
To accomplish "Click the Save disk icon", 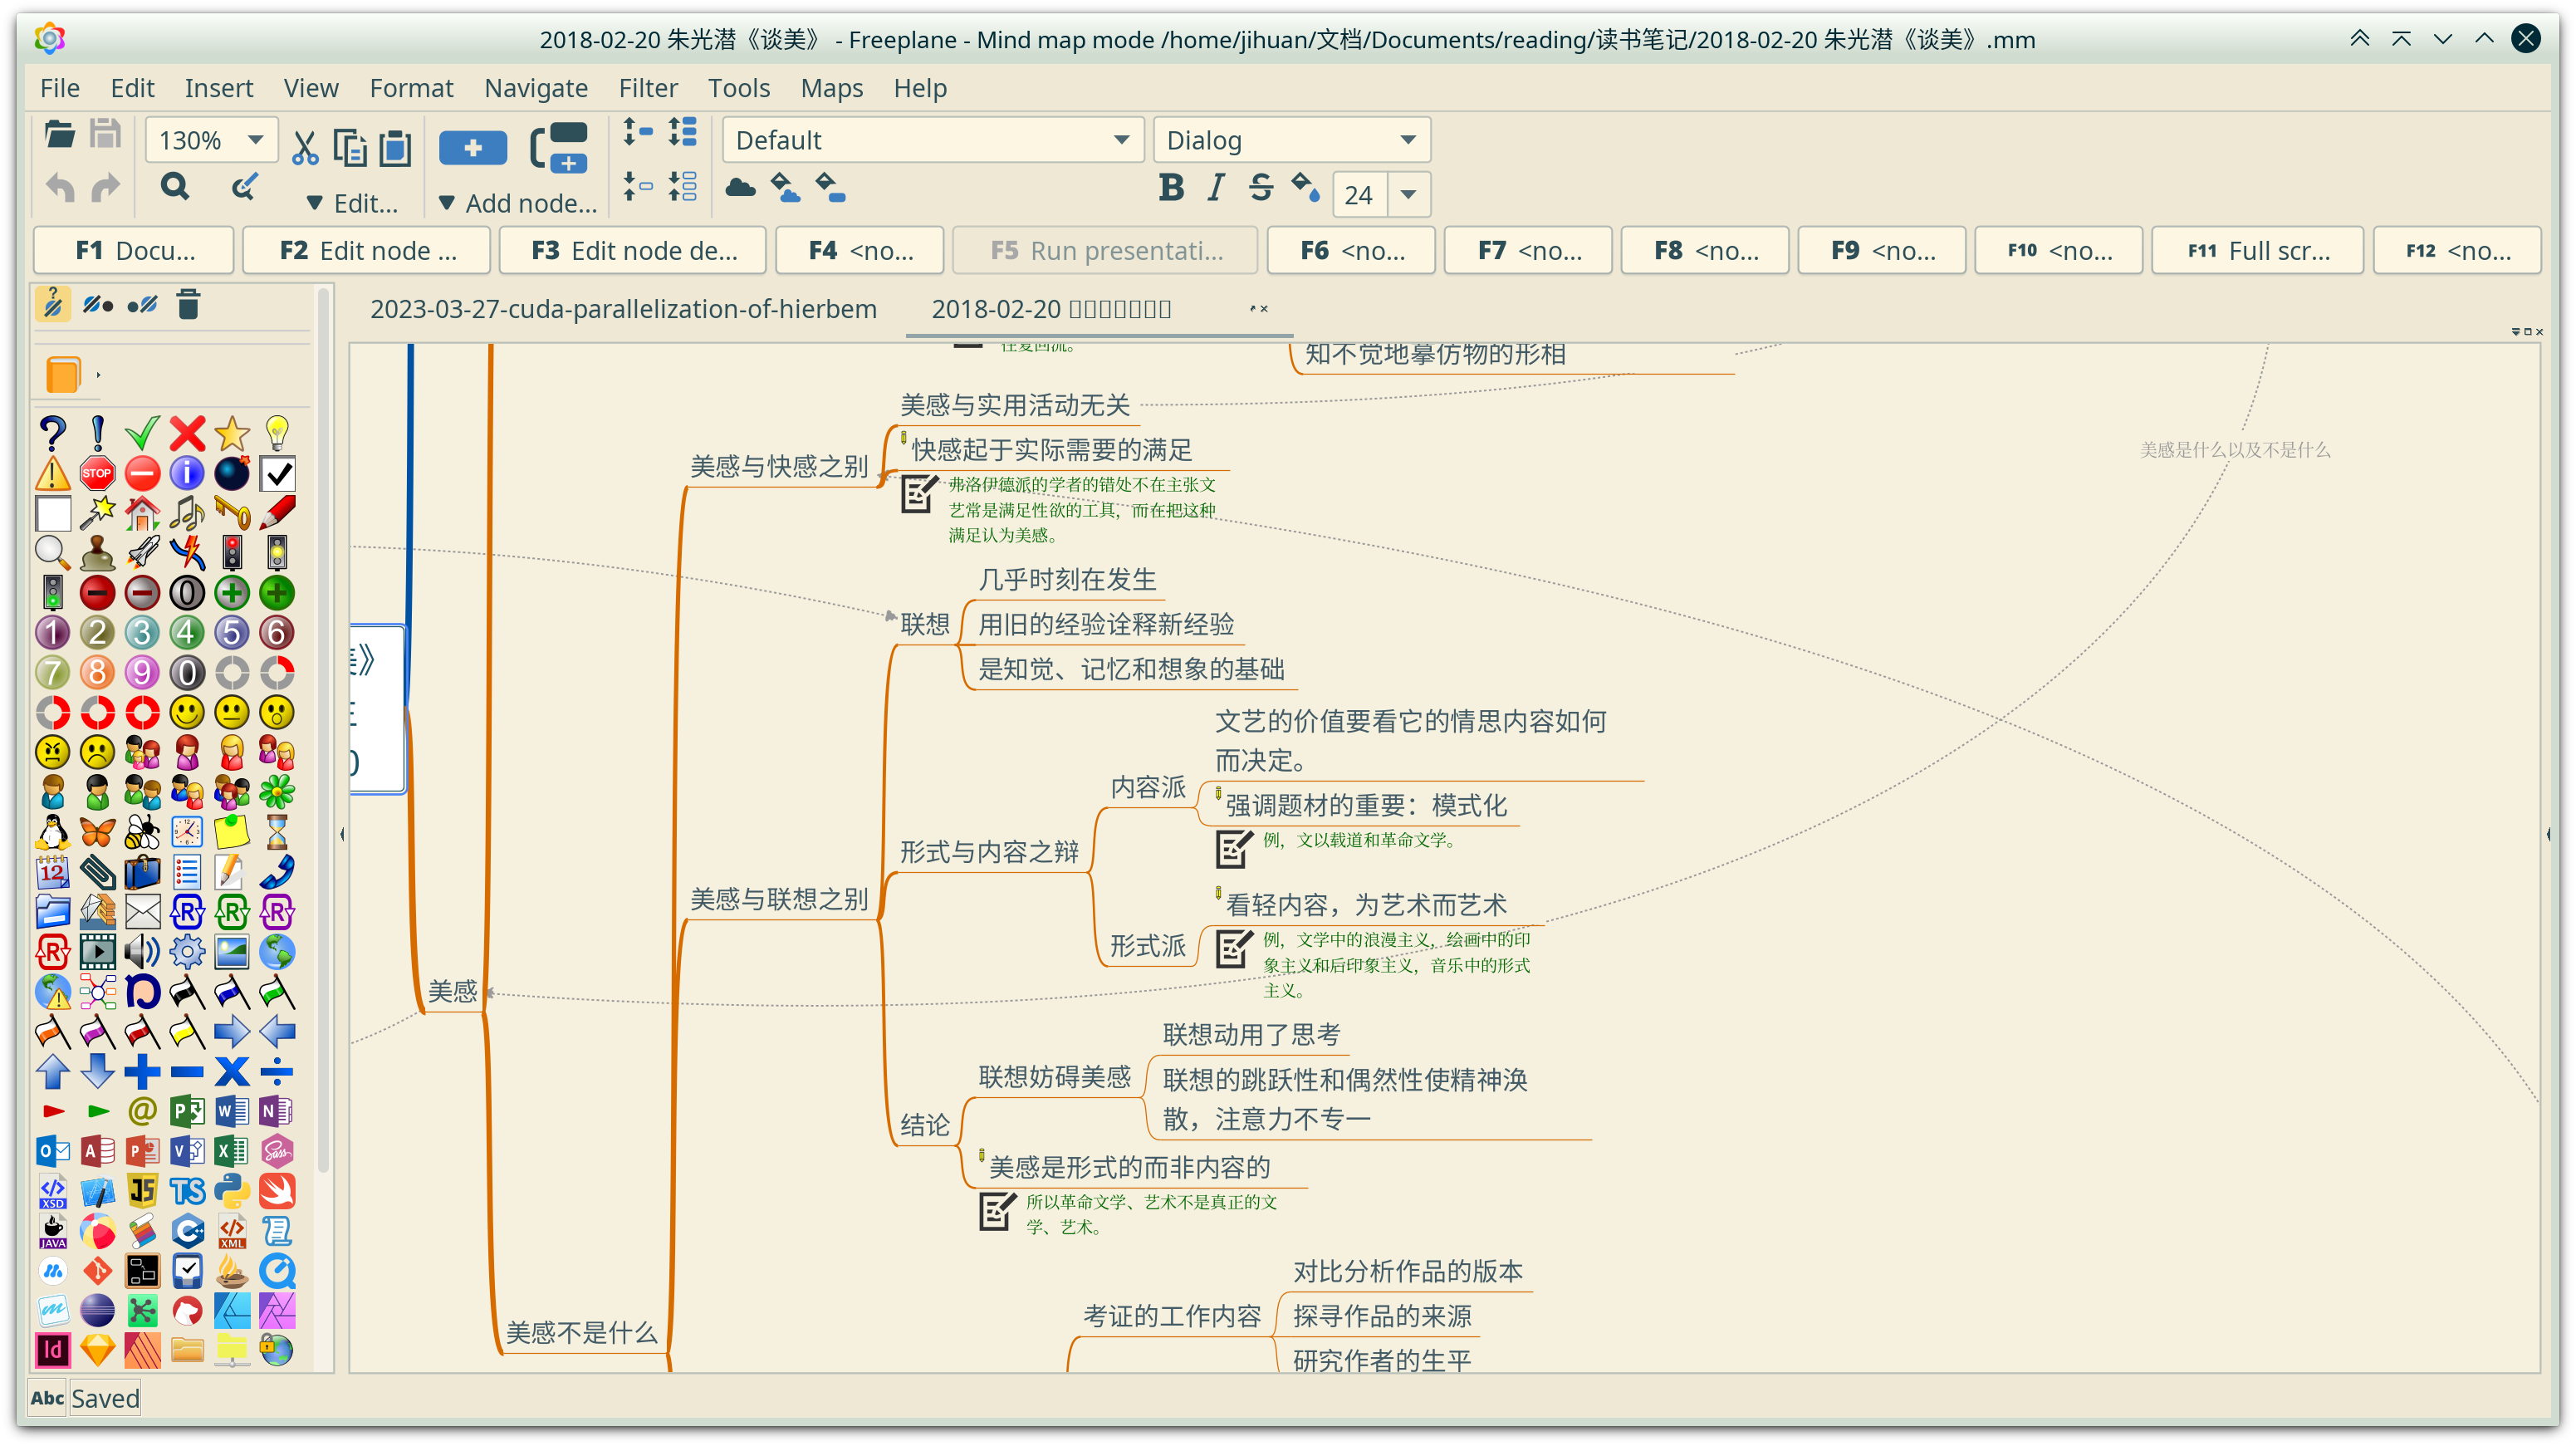I will click(x=105, y=135).
